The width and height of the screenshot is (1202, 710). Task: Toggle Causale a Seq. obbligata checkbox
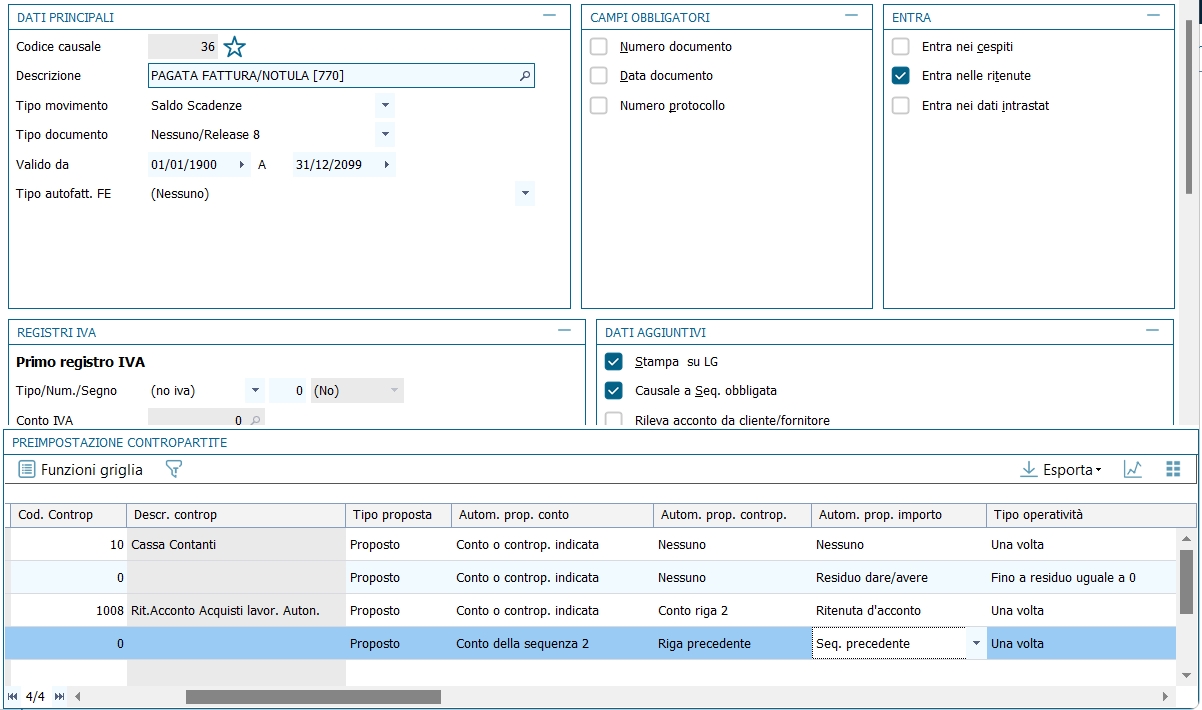pos(614,391)
